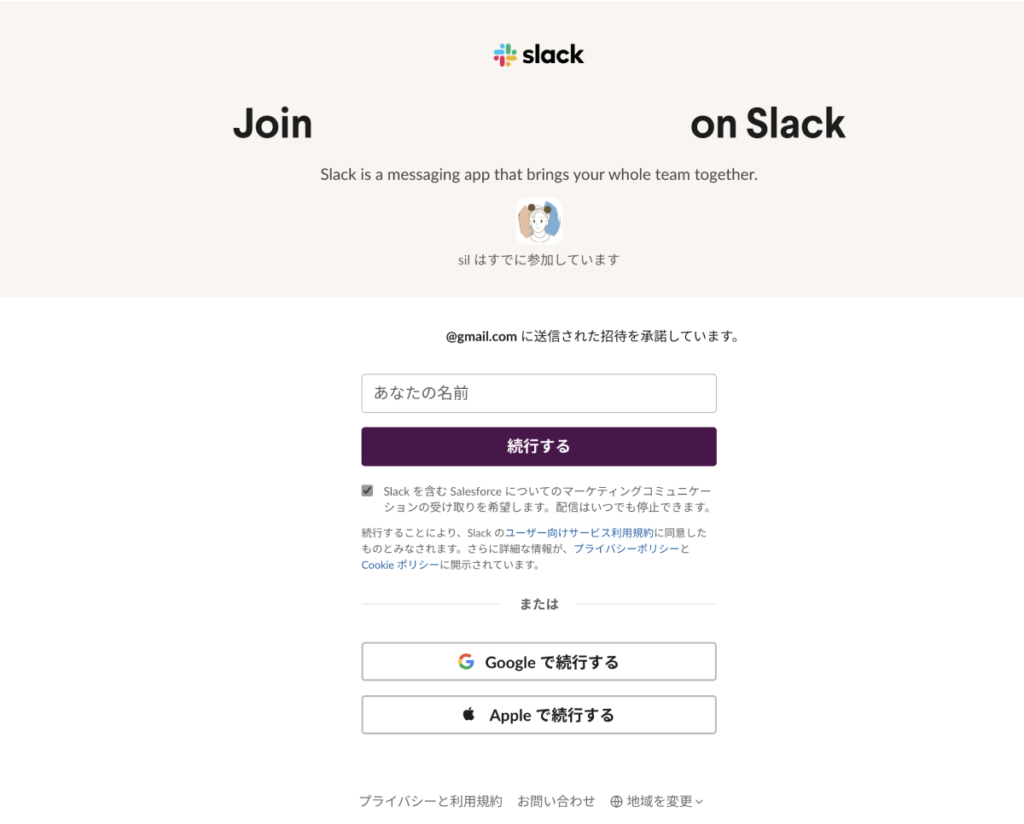Open the footer プライバシーと利用規約 link
1024x824 pixels.
point(430,801)
